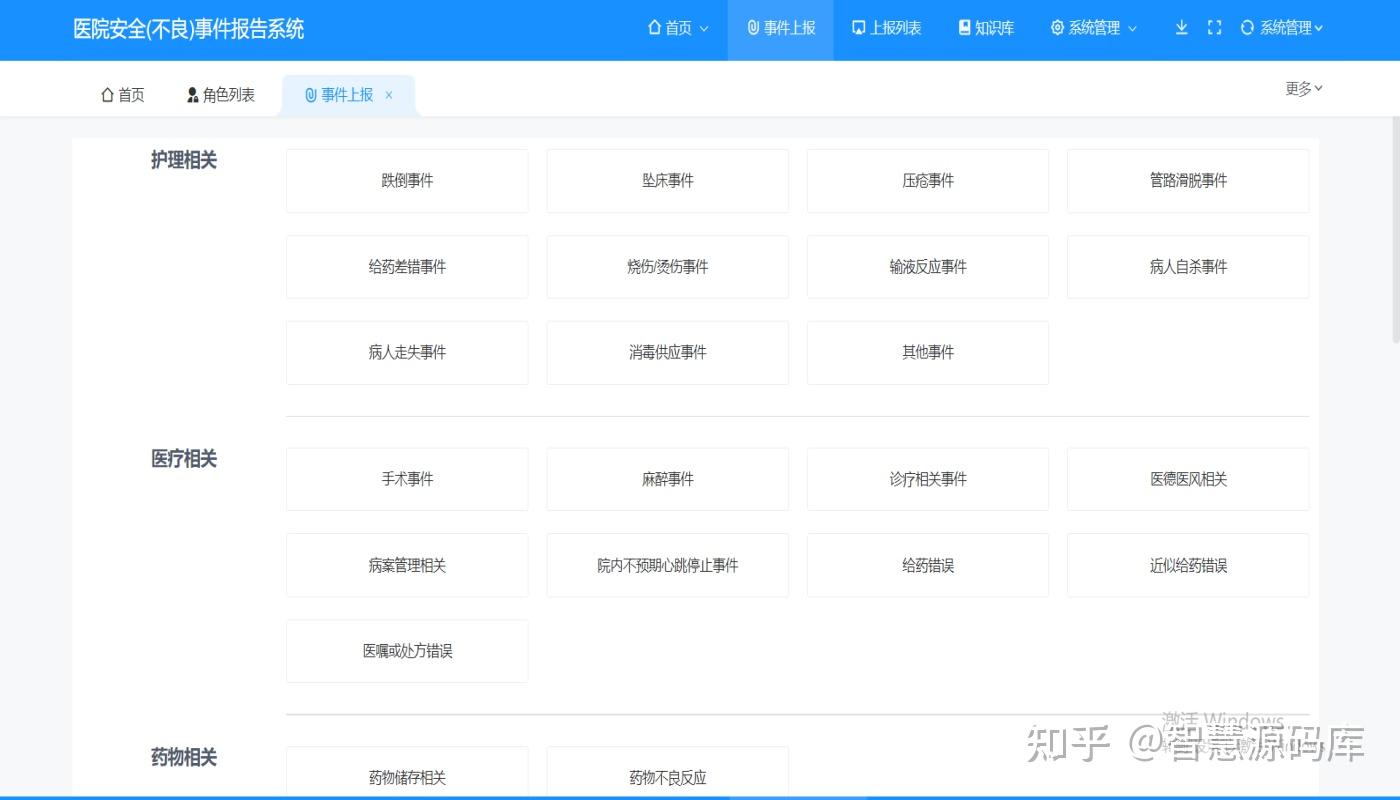The image size is (1400, 800).
Task: Select the 事件上报 tab
Action: tap(347, 95)
